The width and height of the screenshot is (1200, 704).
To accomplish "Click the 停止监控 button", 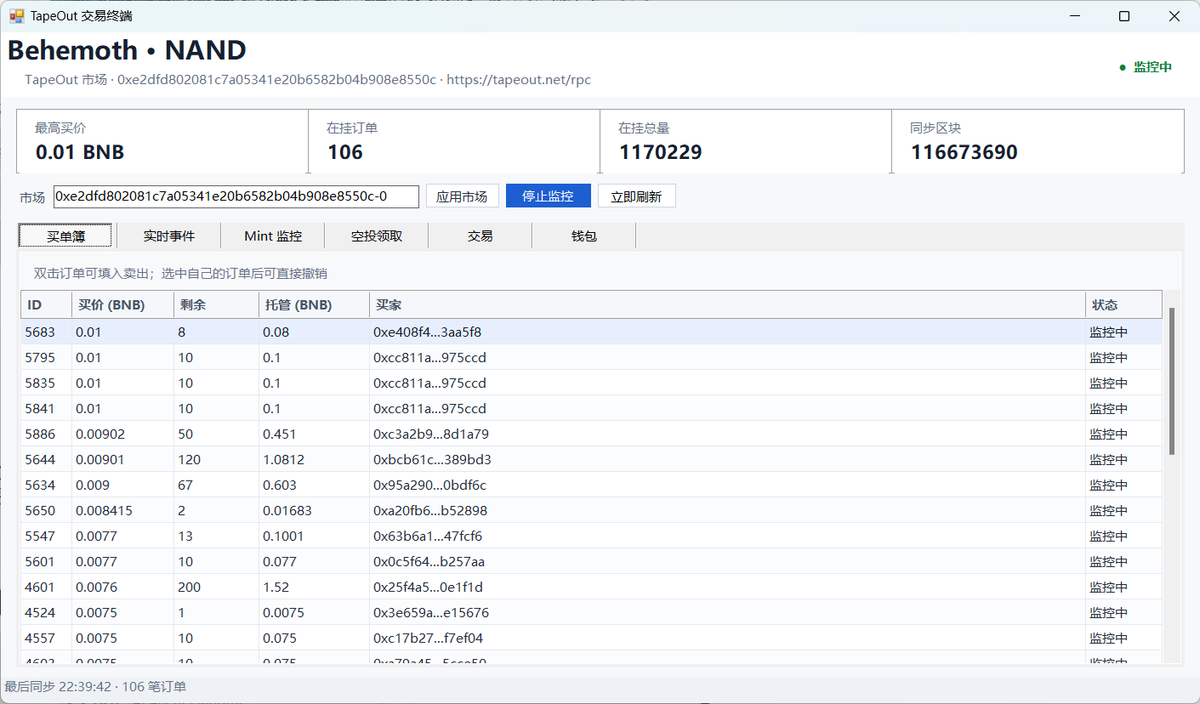I will [548, 196].
